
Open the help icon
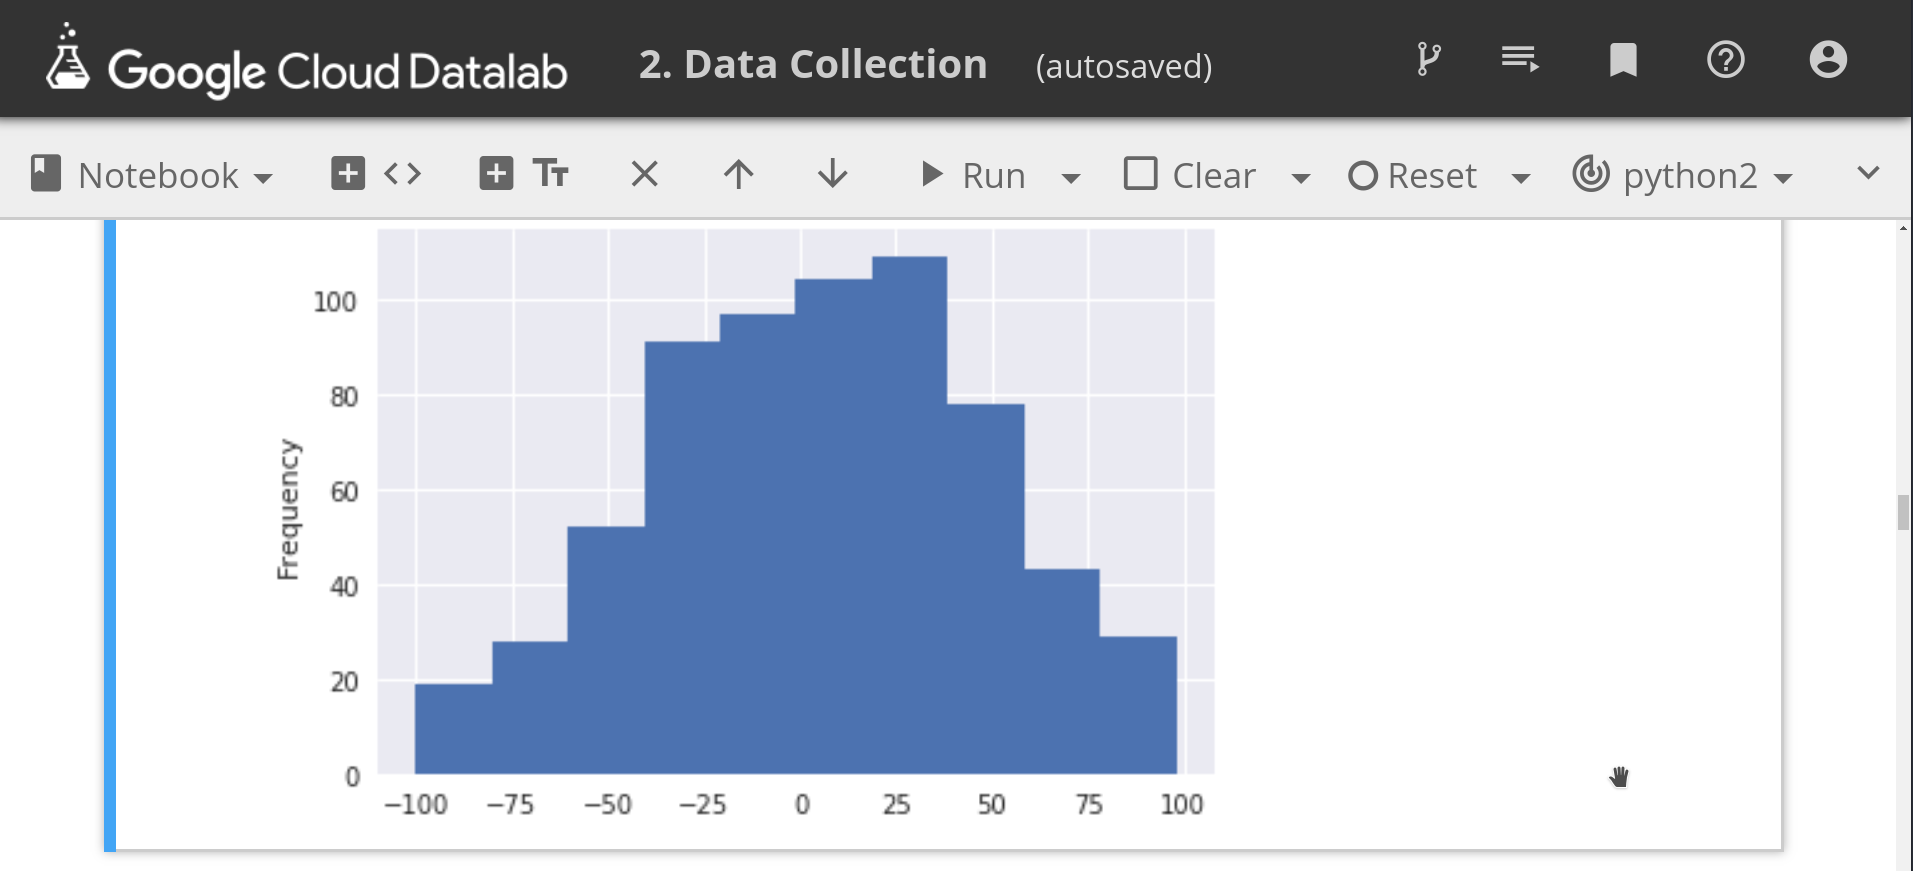(x=1725, y=60)
